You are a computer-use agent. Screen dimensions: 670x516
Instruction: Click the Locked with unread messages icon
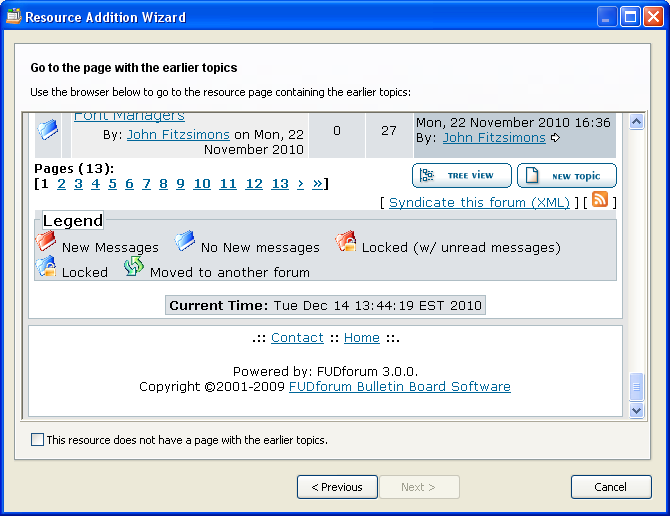tap(346, 242)
